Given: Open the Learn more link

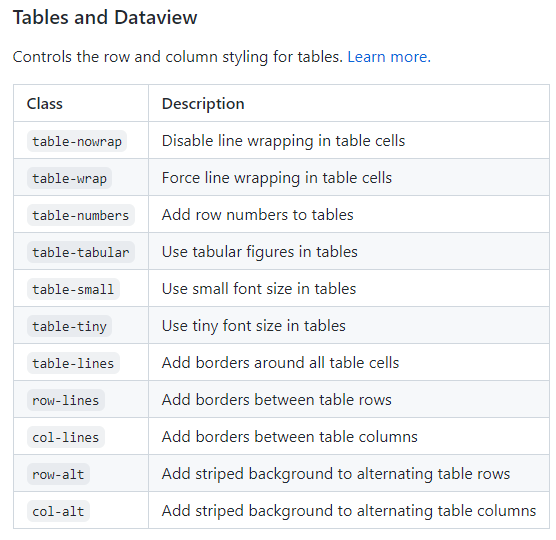Looking at the screenshot, I should (389, 57).
